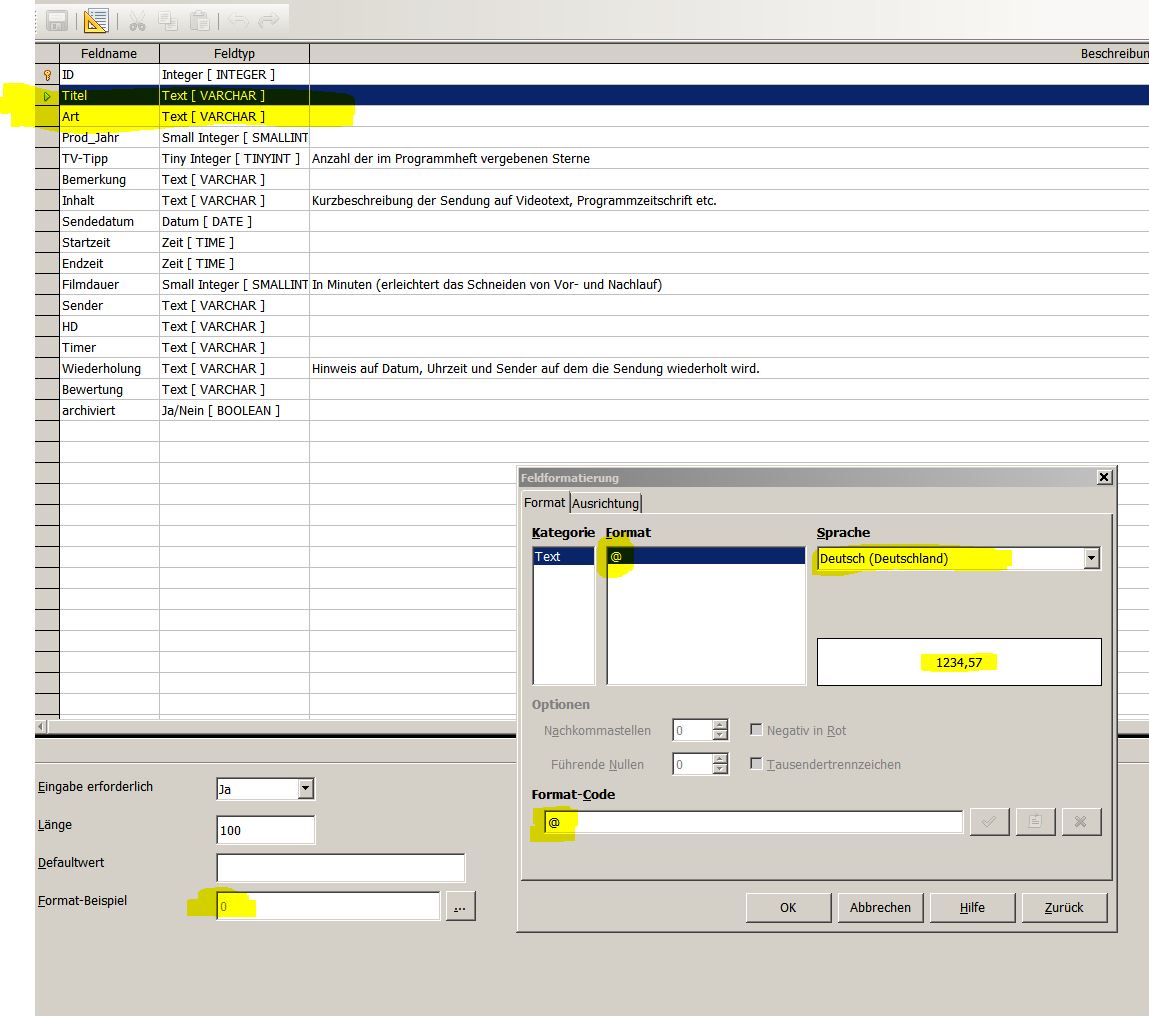1149x1016 pixels.
Task: Select the Inhalt field name cell
Action: pyautogui.click(x=109, y=201)
